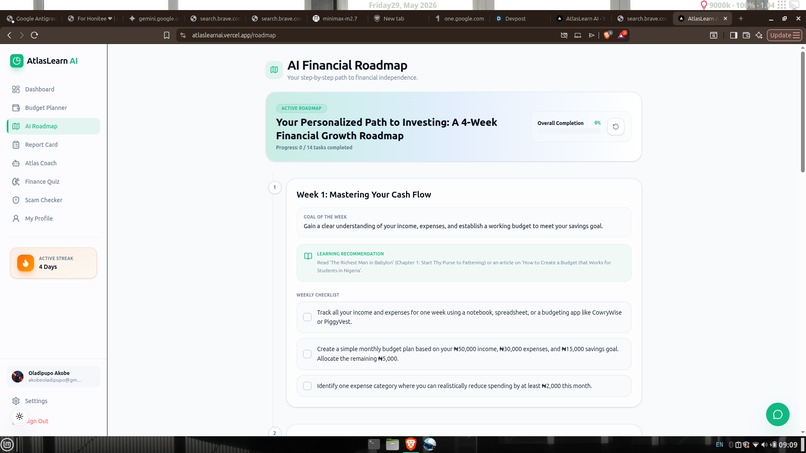Image resolution: width=806 pixels, height=453 pixels.
Task: Open Brave Wallet icon in toolbar
Action: 746,35
